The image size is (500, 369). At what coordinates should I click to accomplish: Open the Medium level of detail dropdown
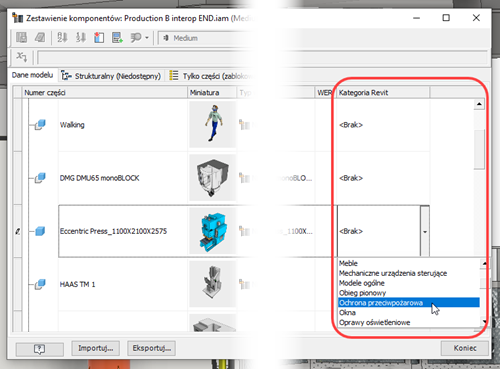pyautogui.click(x=207, y=38)
